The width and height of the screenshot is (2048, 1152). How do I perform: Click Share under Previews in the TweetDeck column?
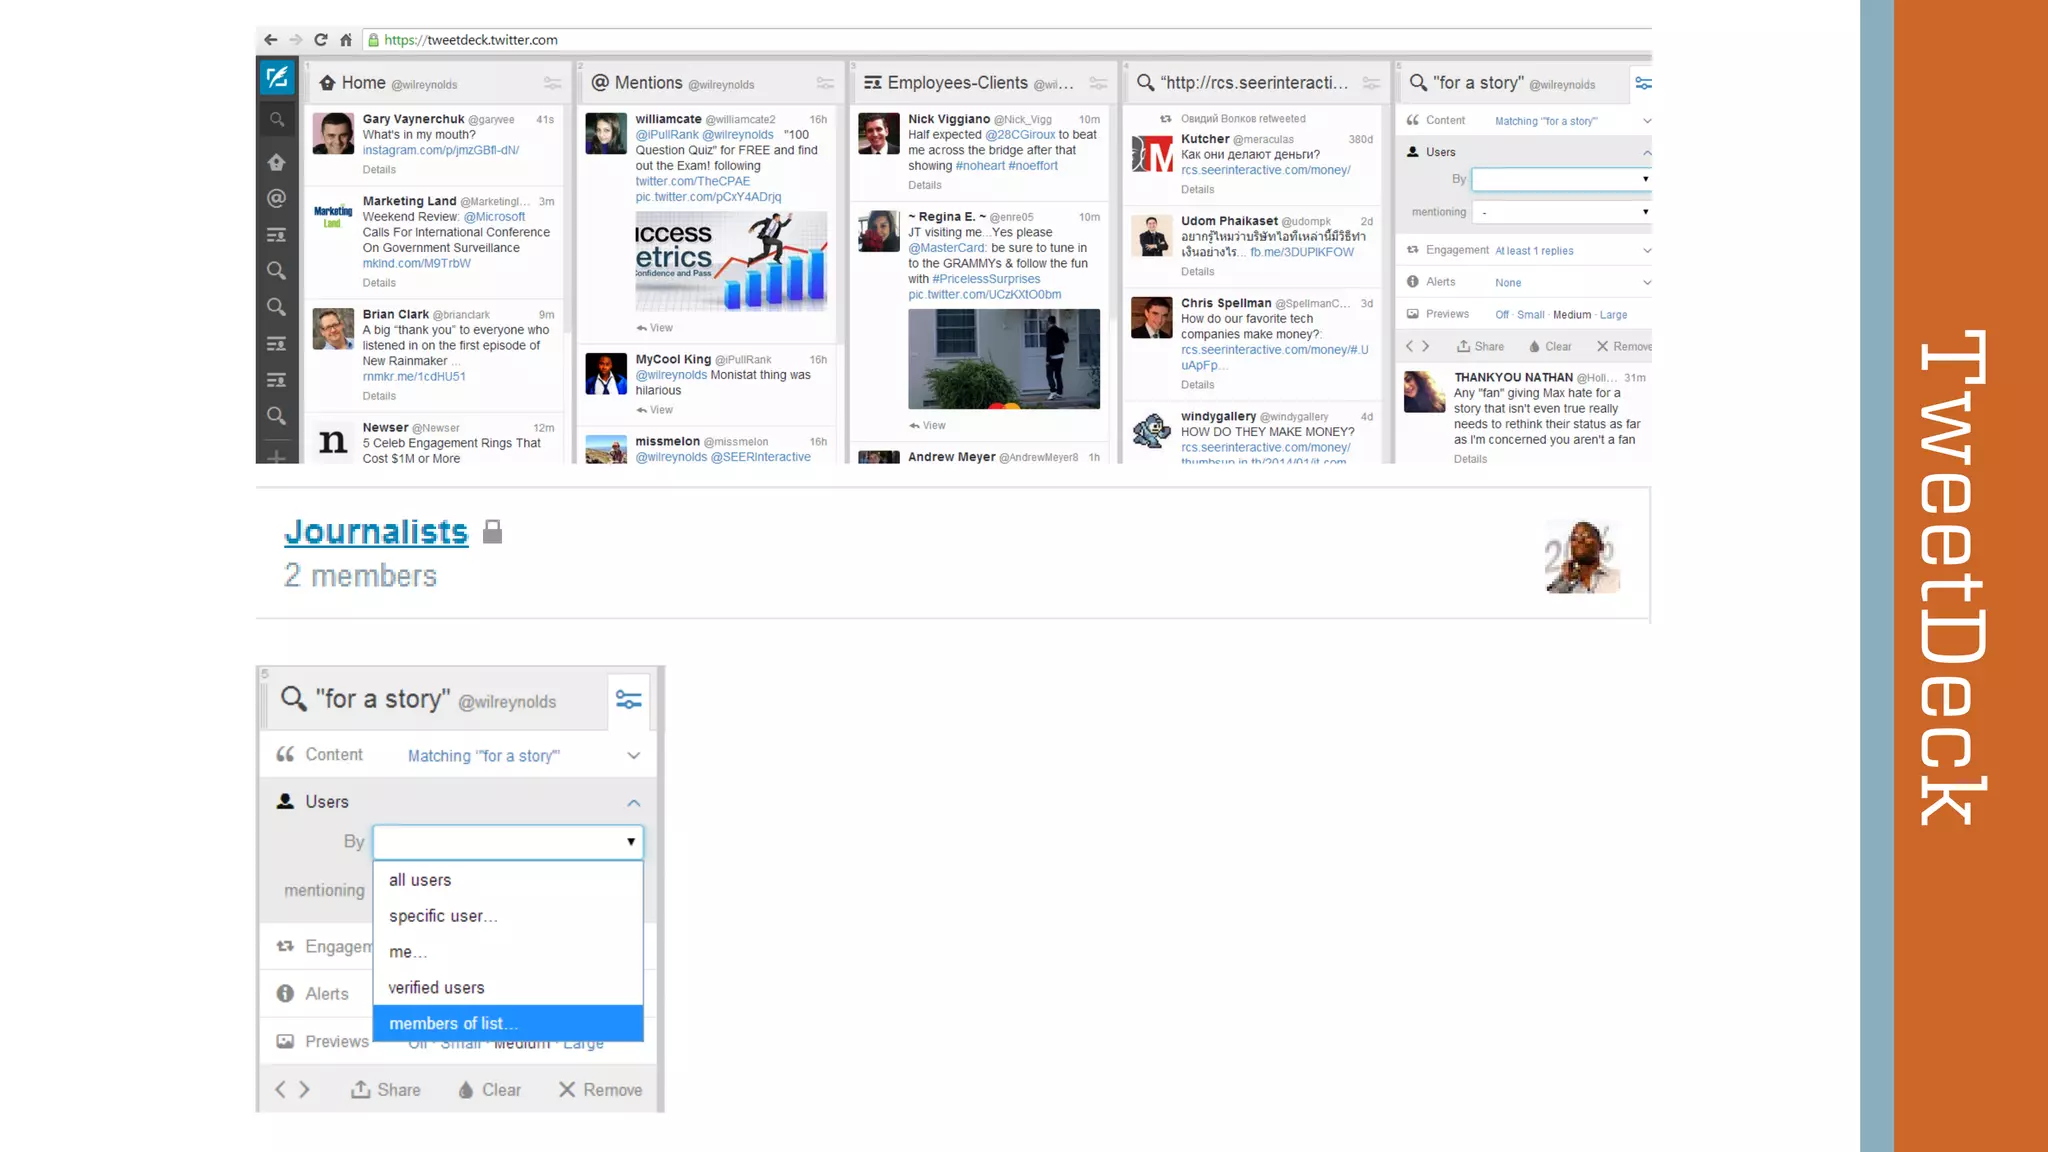click(1480, 347)
